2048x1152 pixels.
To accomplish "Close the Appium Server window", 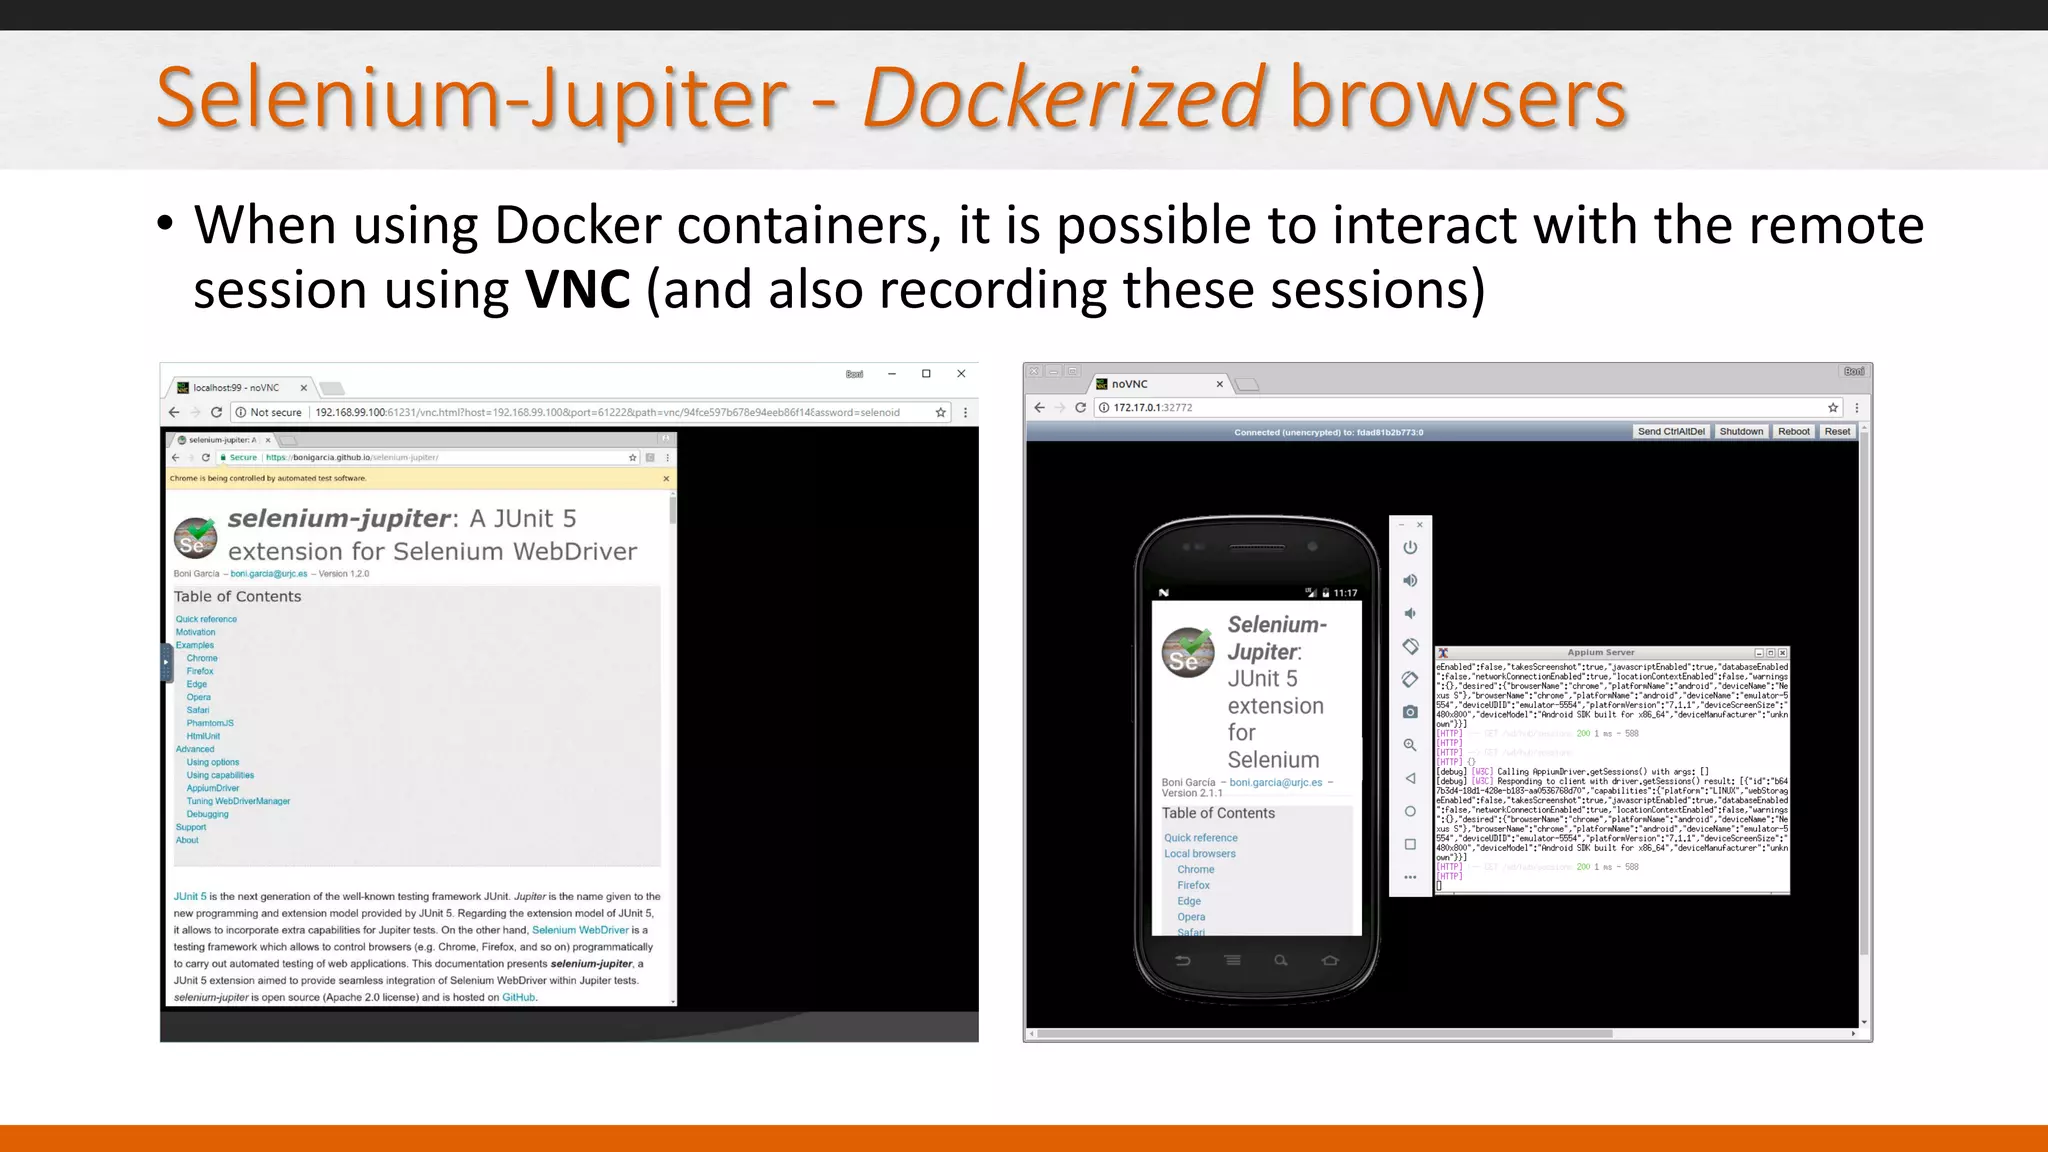I will (1782, 653).
